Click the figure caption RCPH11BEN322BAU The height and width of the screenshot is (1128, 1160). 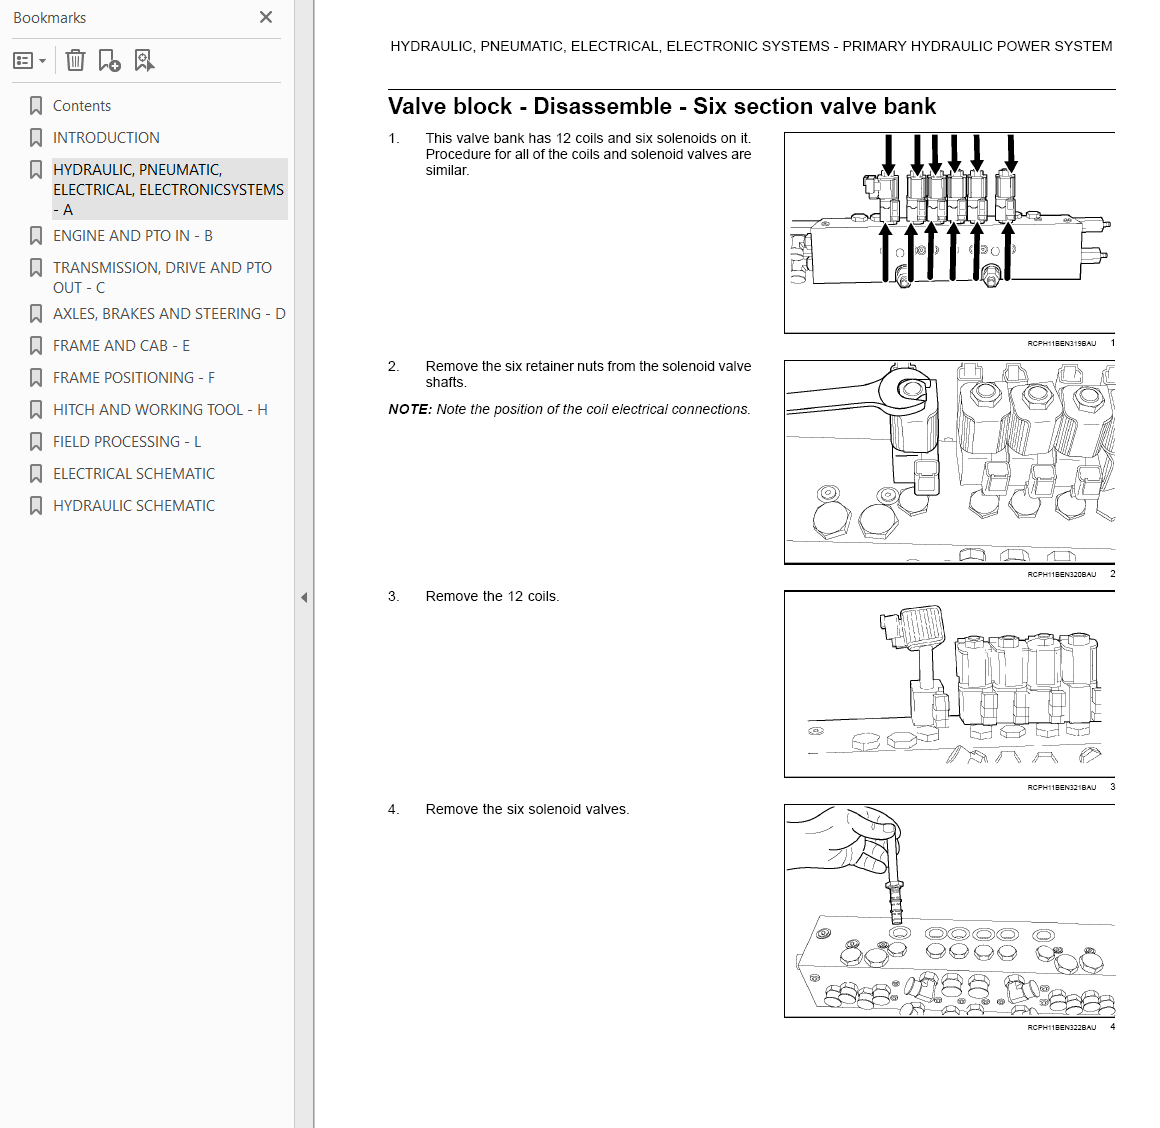(x=1062, y=1027)
